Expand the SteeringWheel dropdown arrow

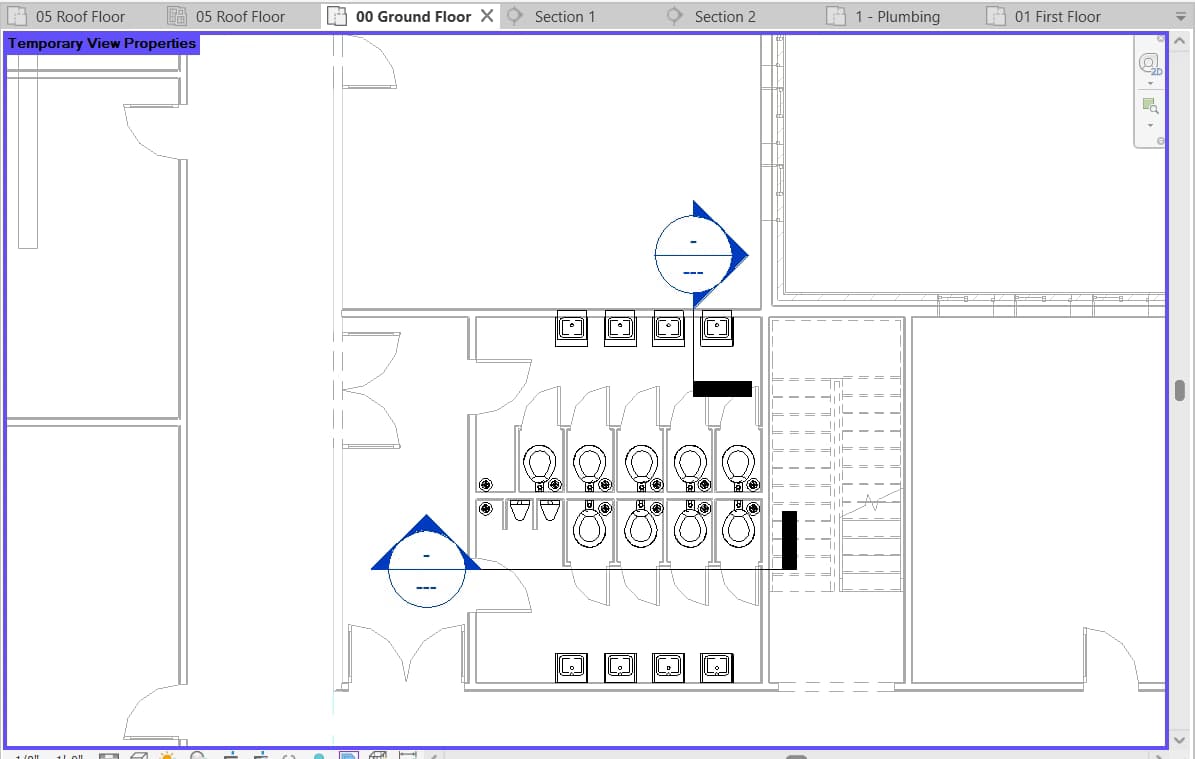[1150, 84]
